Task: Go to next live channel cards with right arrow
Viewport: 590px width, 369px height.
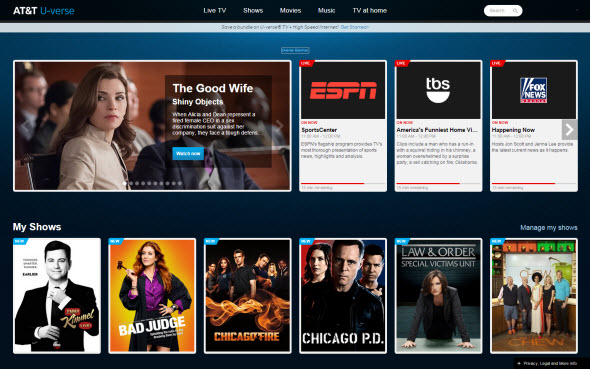Action: pos(570,130)
